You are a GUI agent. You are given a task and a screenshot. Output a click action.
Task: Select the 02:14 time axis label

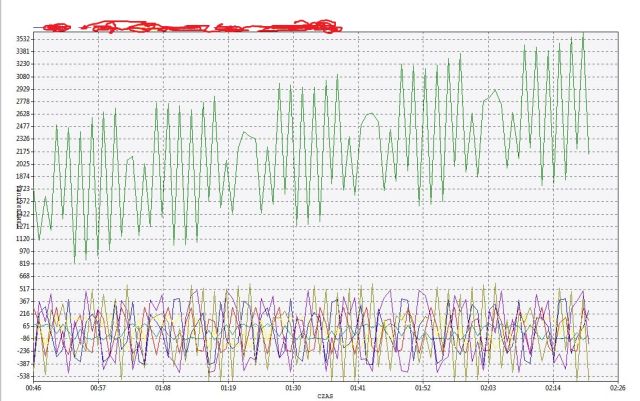553,387
